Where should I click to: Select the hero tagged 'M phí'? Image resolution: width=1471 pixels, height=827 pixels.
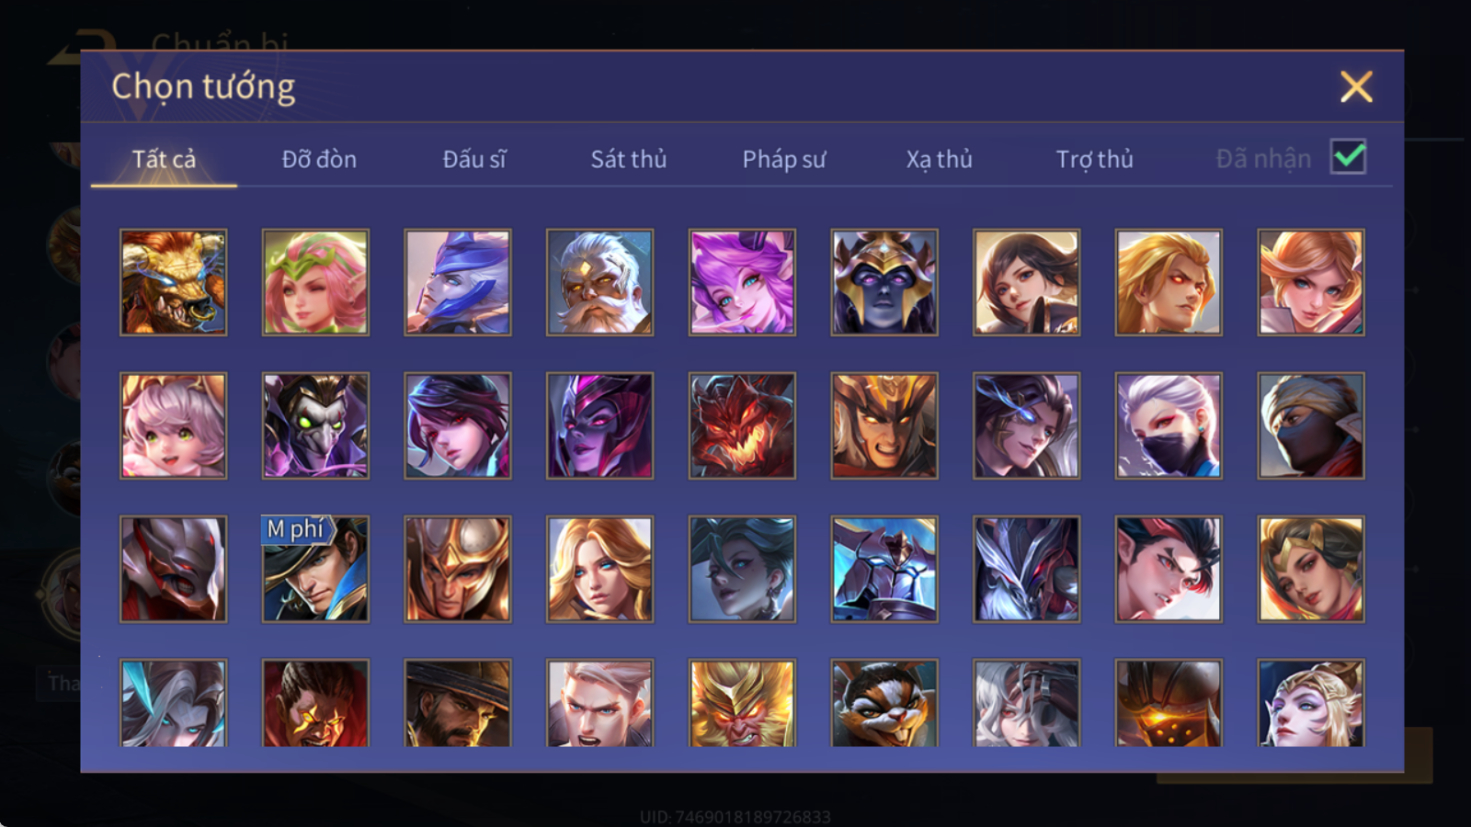(315, 569)
